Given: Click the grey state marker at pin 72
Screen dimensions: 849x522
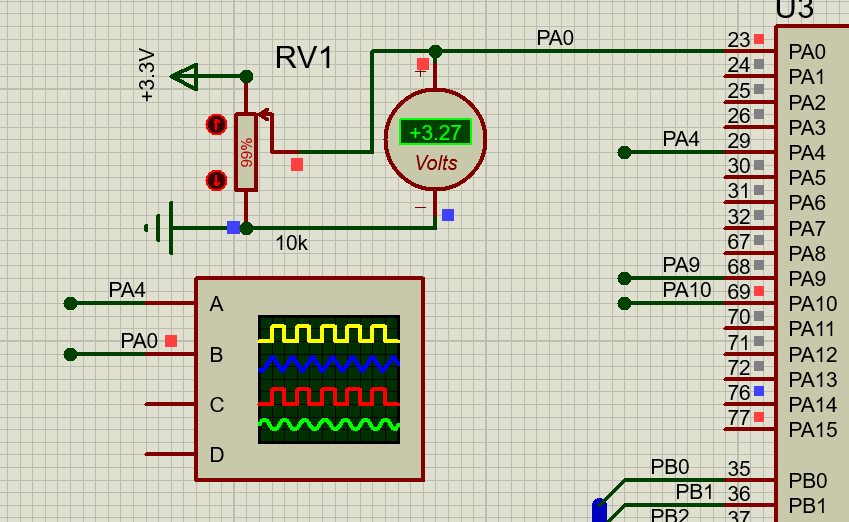Looking at the screenshot, I should (x=759, y=366).
